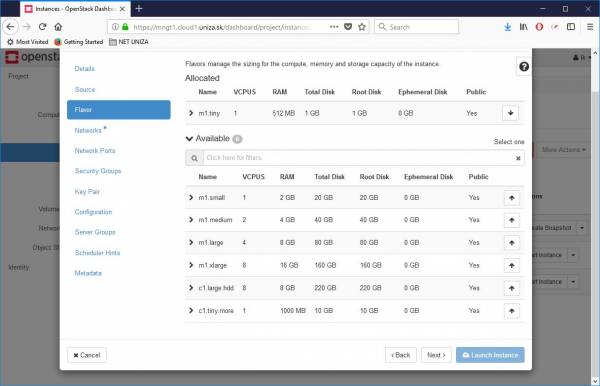The width and height of the screenshot is (600, 386).
Task: Cancel the launch instance dialog
Action: click(x=87, y=355)
